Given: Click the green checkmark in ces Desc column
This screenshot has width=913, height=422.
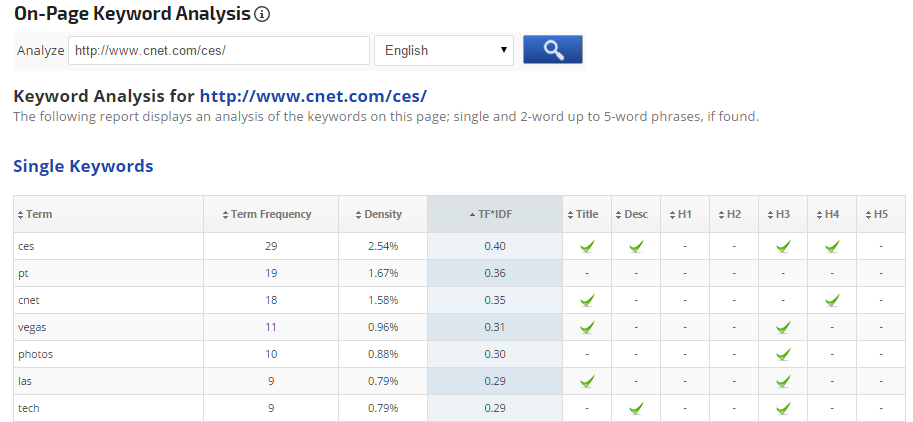Looking at the screenshot, I should 636,246.
